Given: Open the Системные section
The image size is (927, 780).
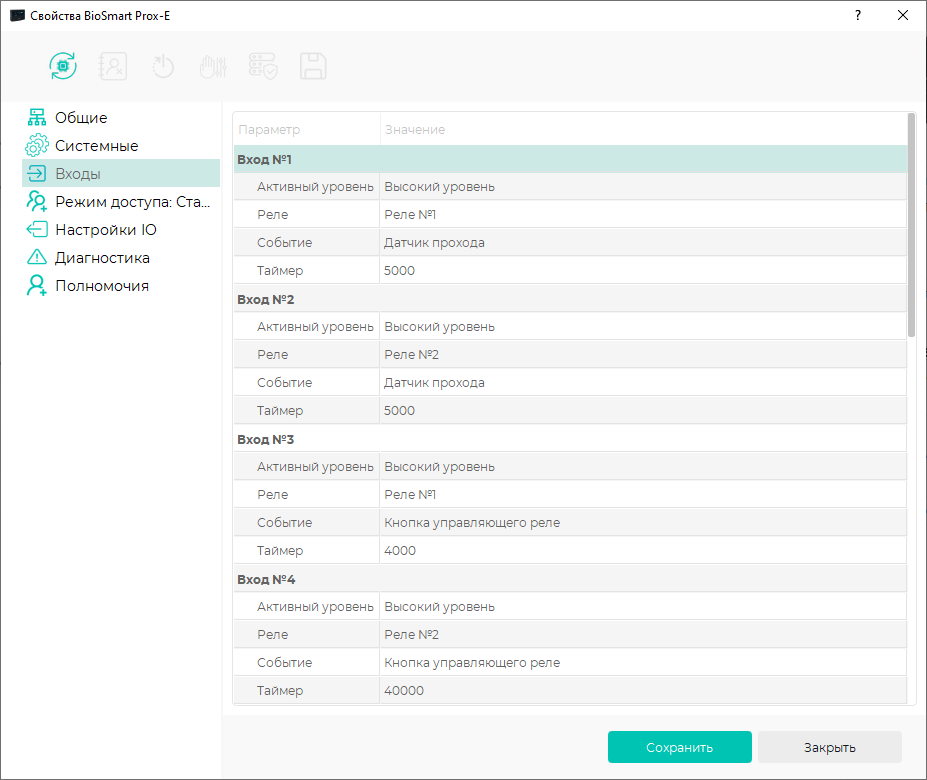Looking at the screenshot, I should click(96, 145).
